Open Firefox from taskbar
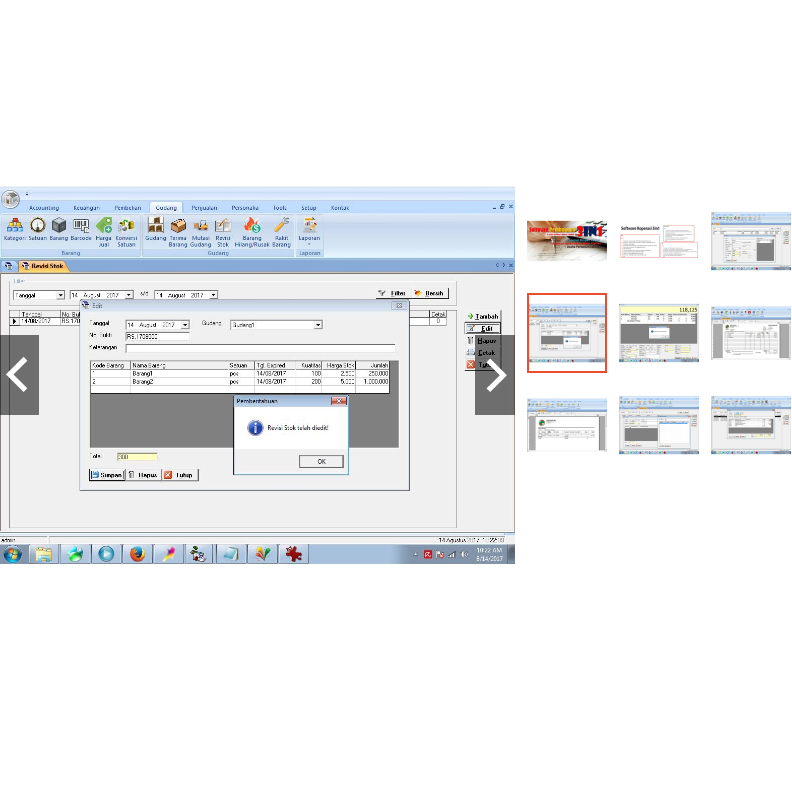 click(x=137, y=554)
